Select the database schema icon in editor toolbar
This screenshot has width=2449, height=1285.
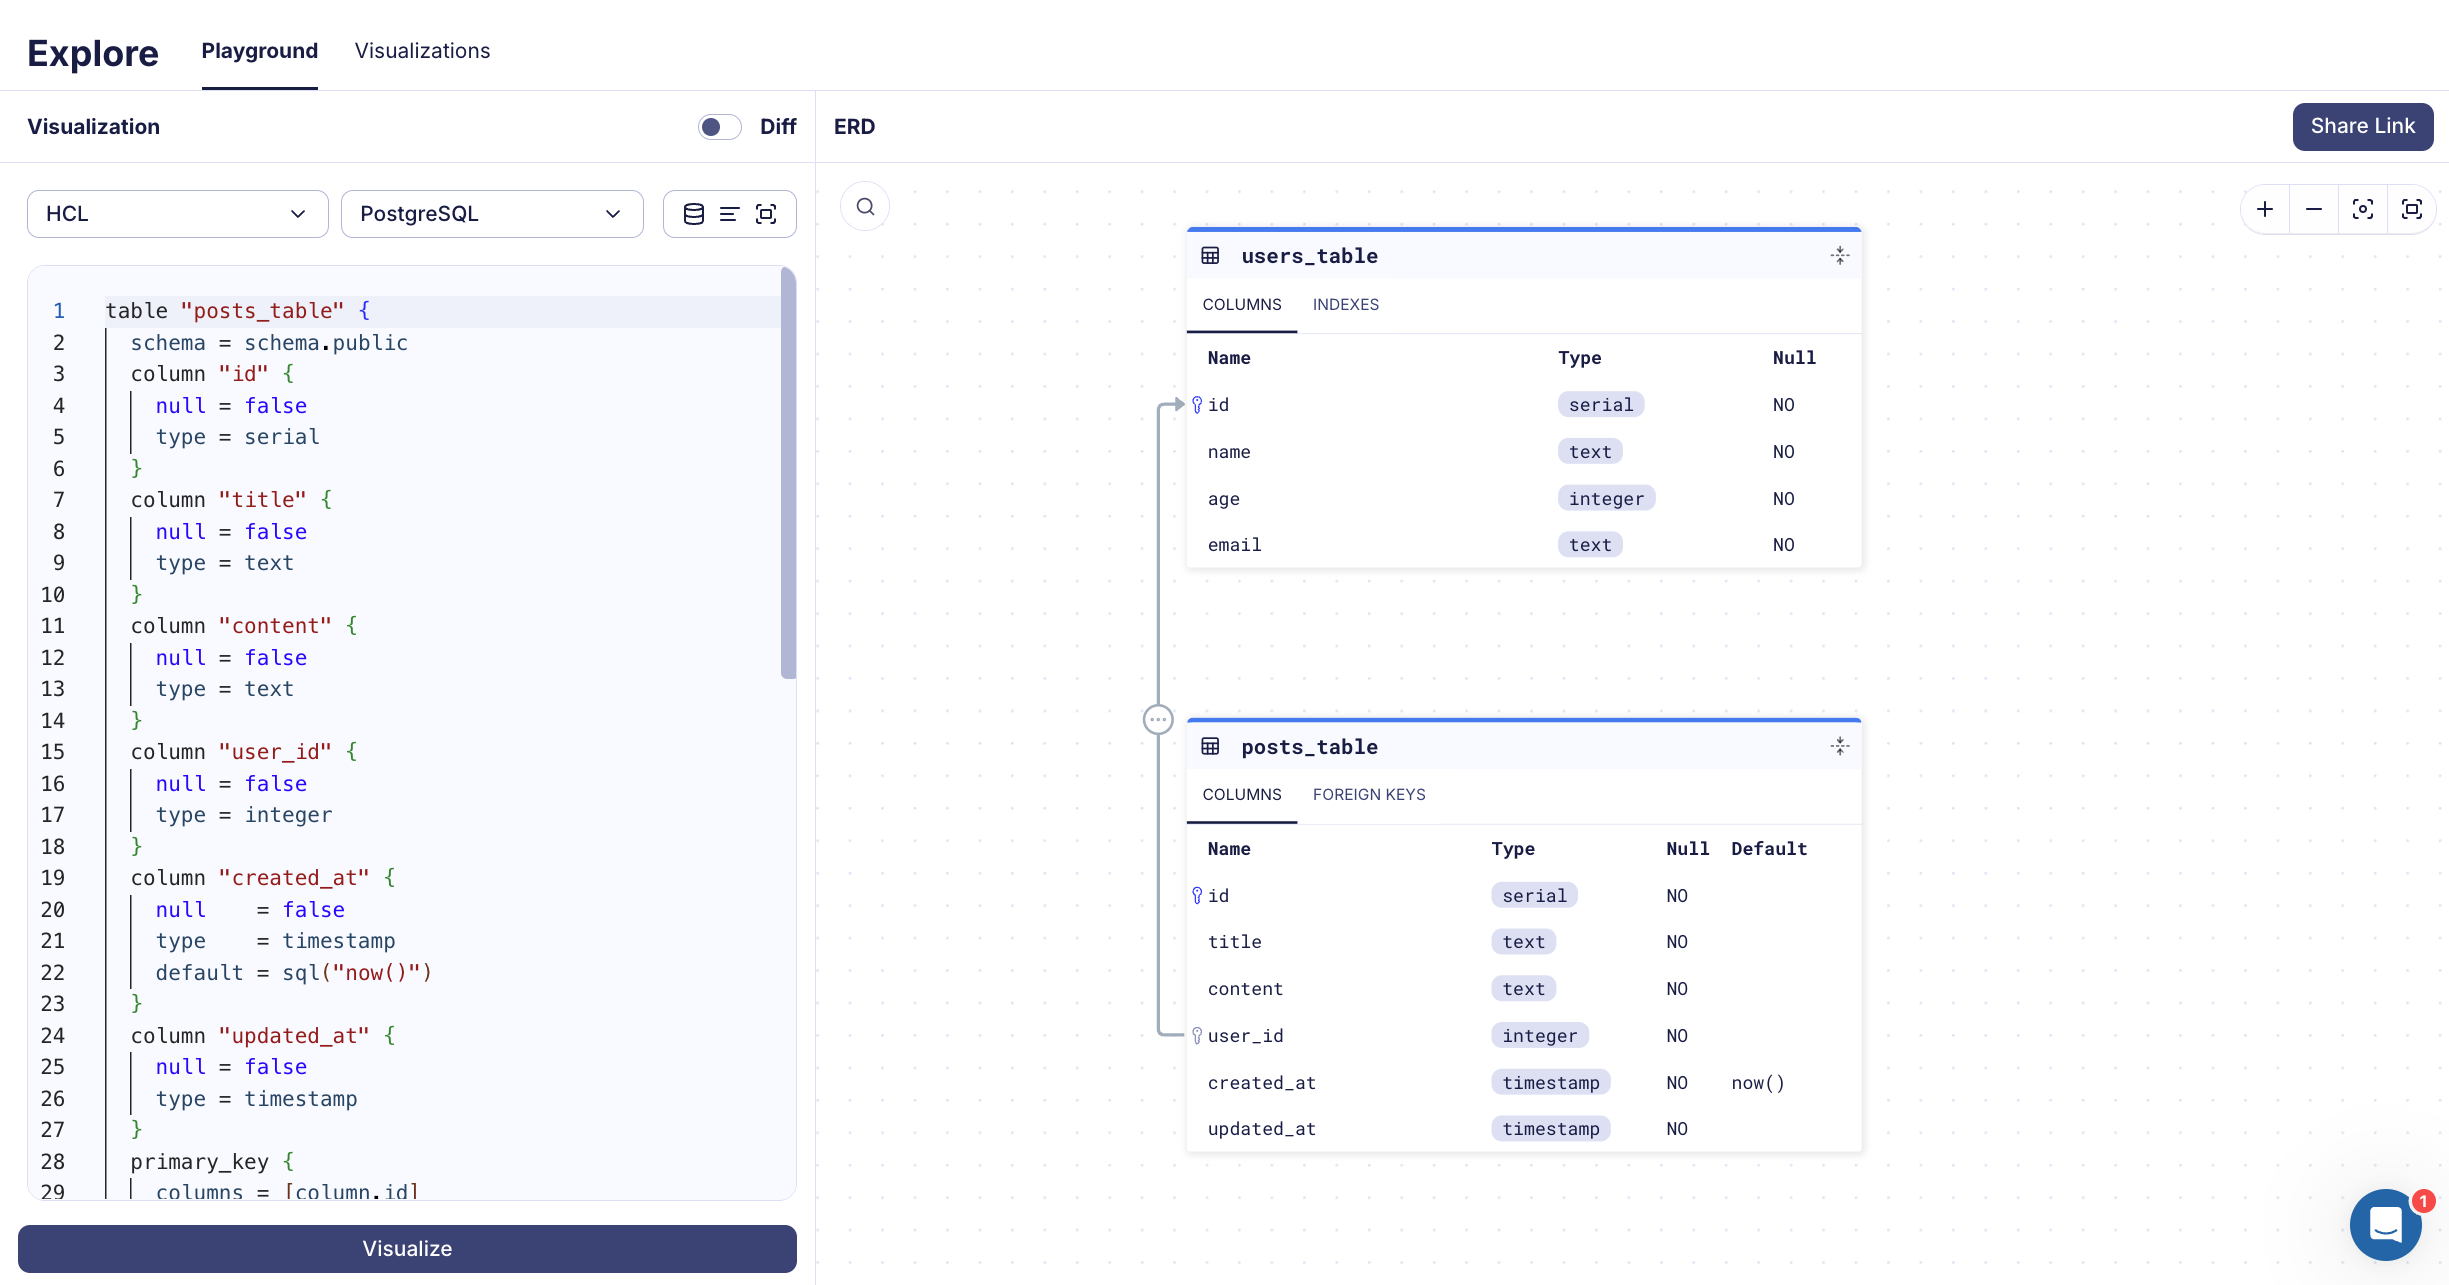click(x=693, y=213)
